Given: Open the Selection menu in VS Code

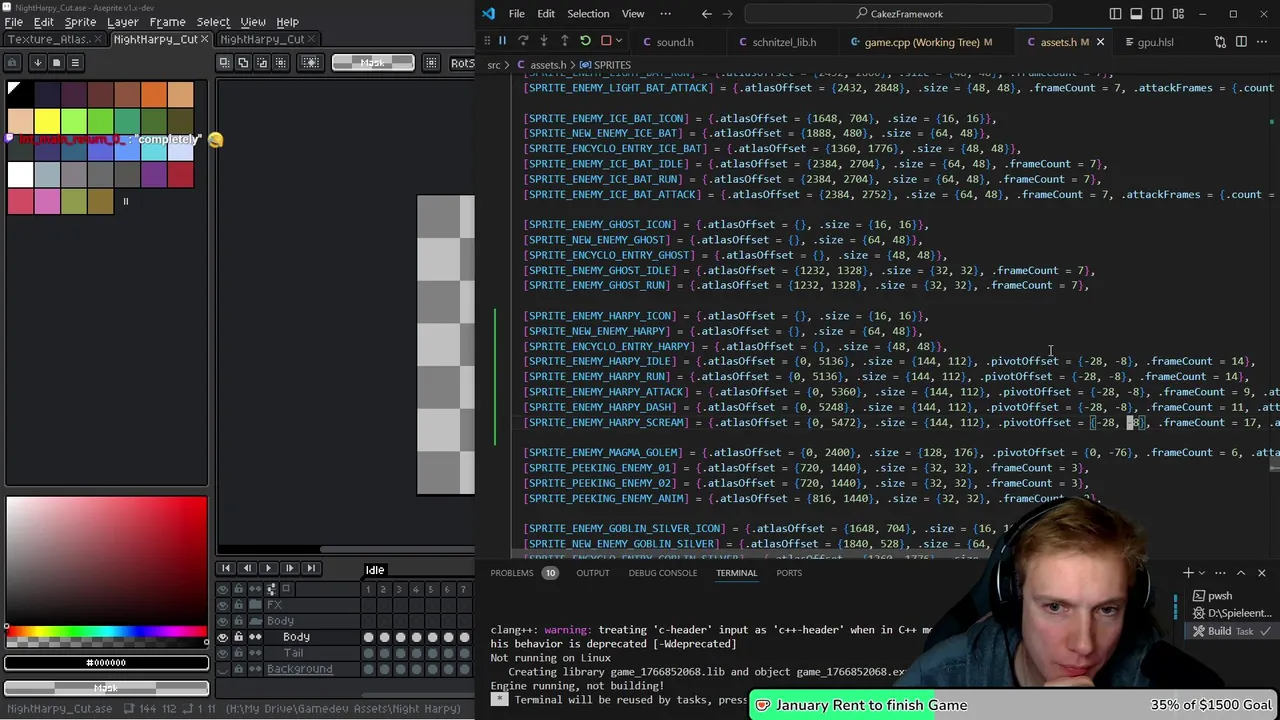Looking at the screenshot, I should pos(588,14).
